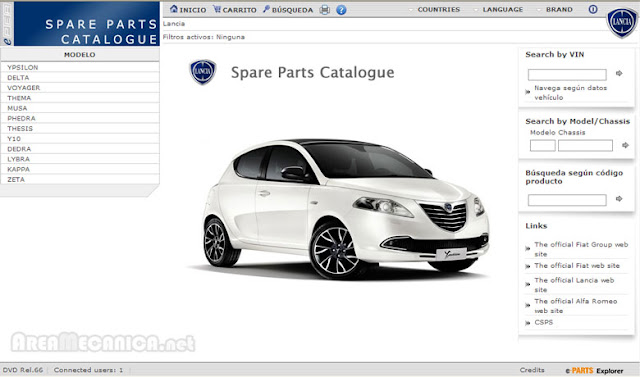
Task: Open the BÚSQUEDA search page
Action: pyautogui.click(x=288, y=9)
